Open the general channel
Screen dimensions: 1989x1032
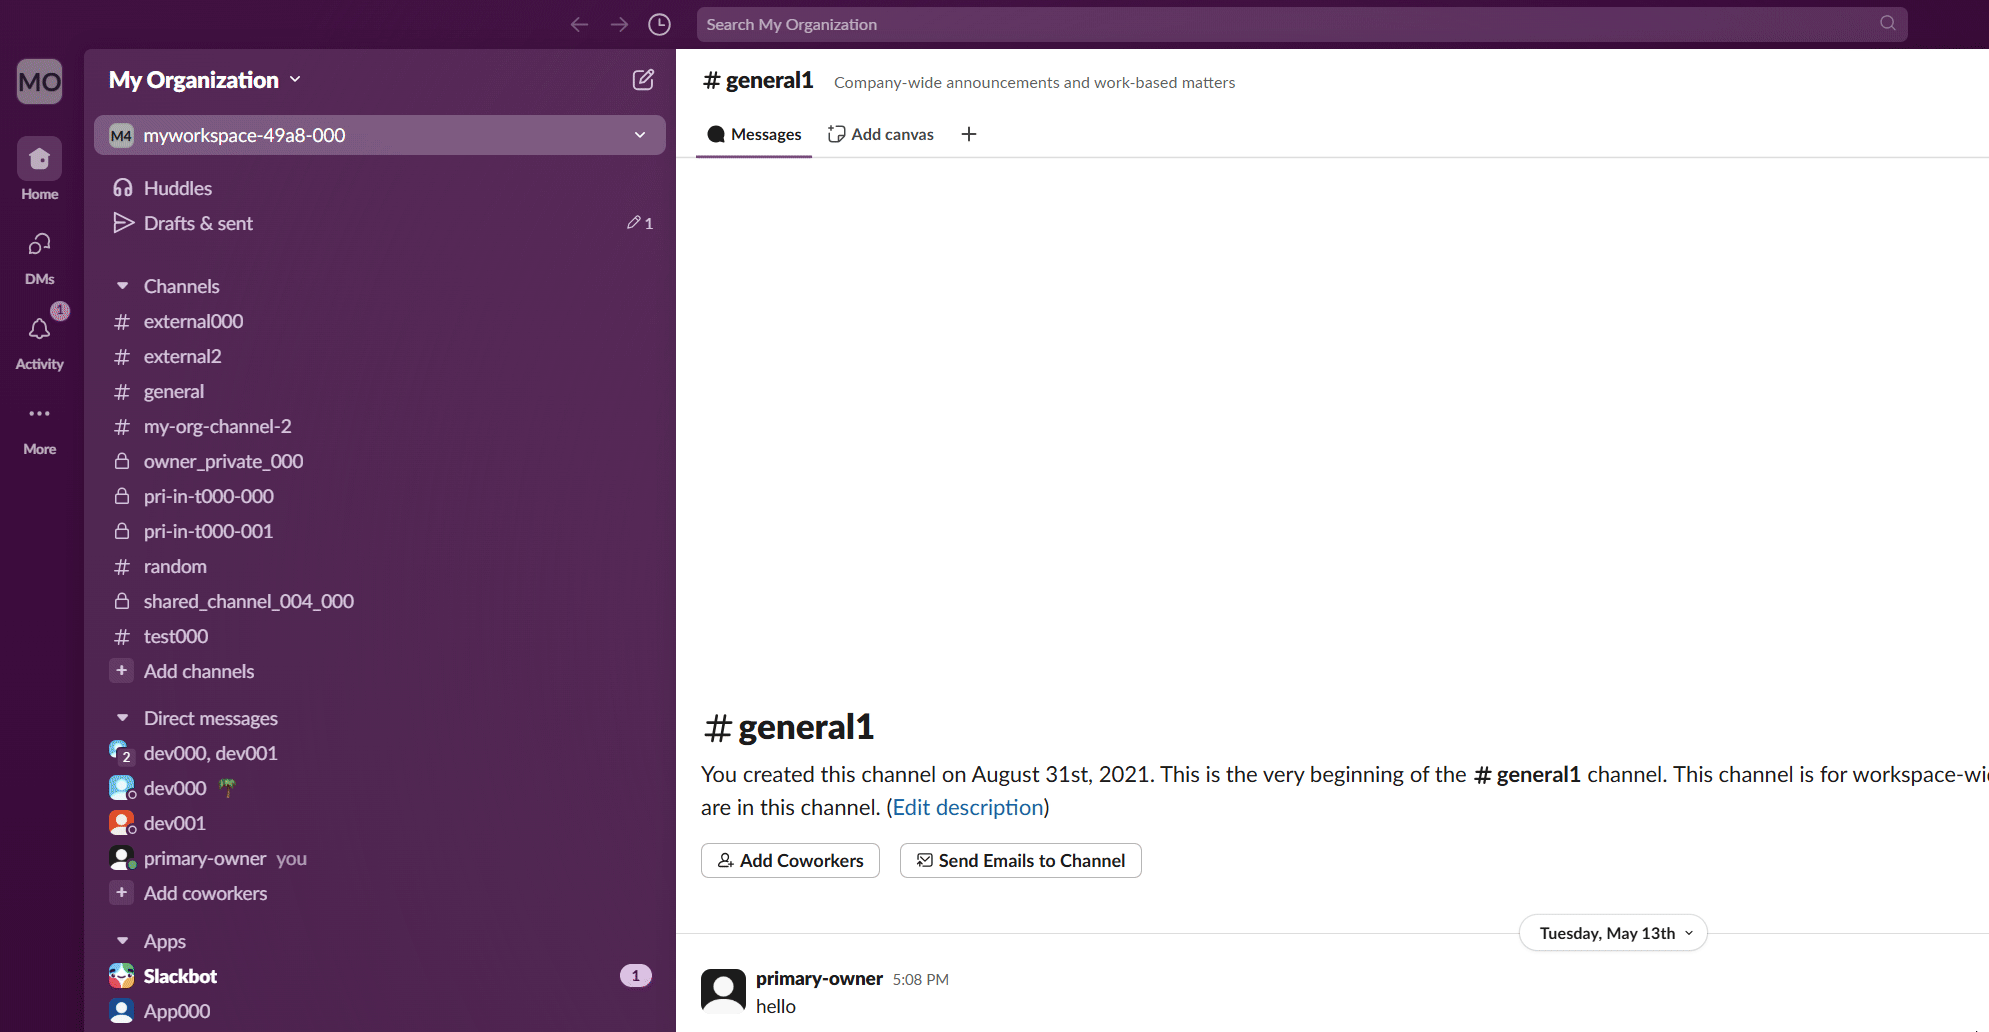click(380, 391)
